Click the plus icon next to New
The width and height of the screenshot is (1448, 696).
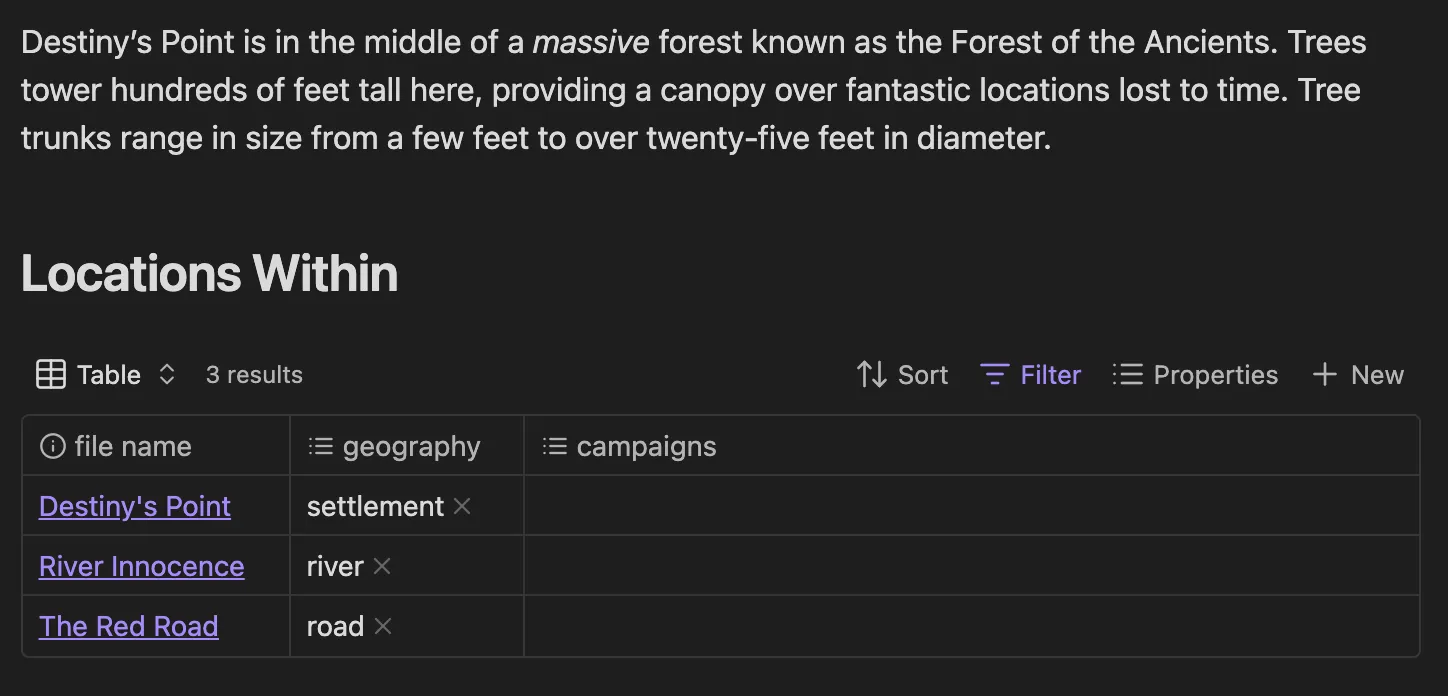pyautogui.click(x=1323, y=374)
